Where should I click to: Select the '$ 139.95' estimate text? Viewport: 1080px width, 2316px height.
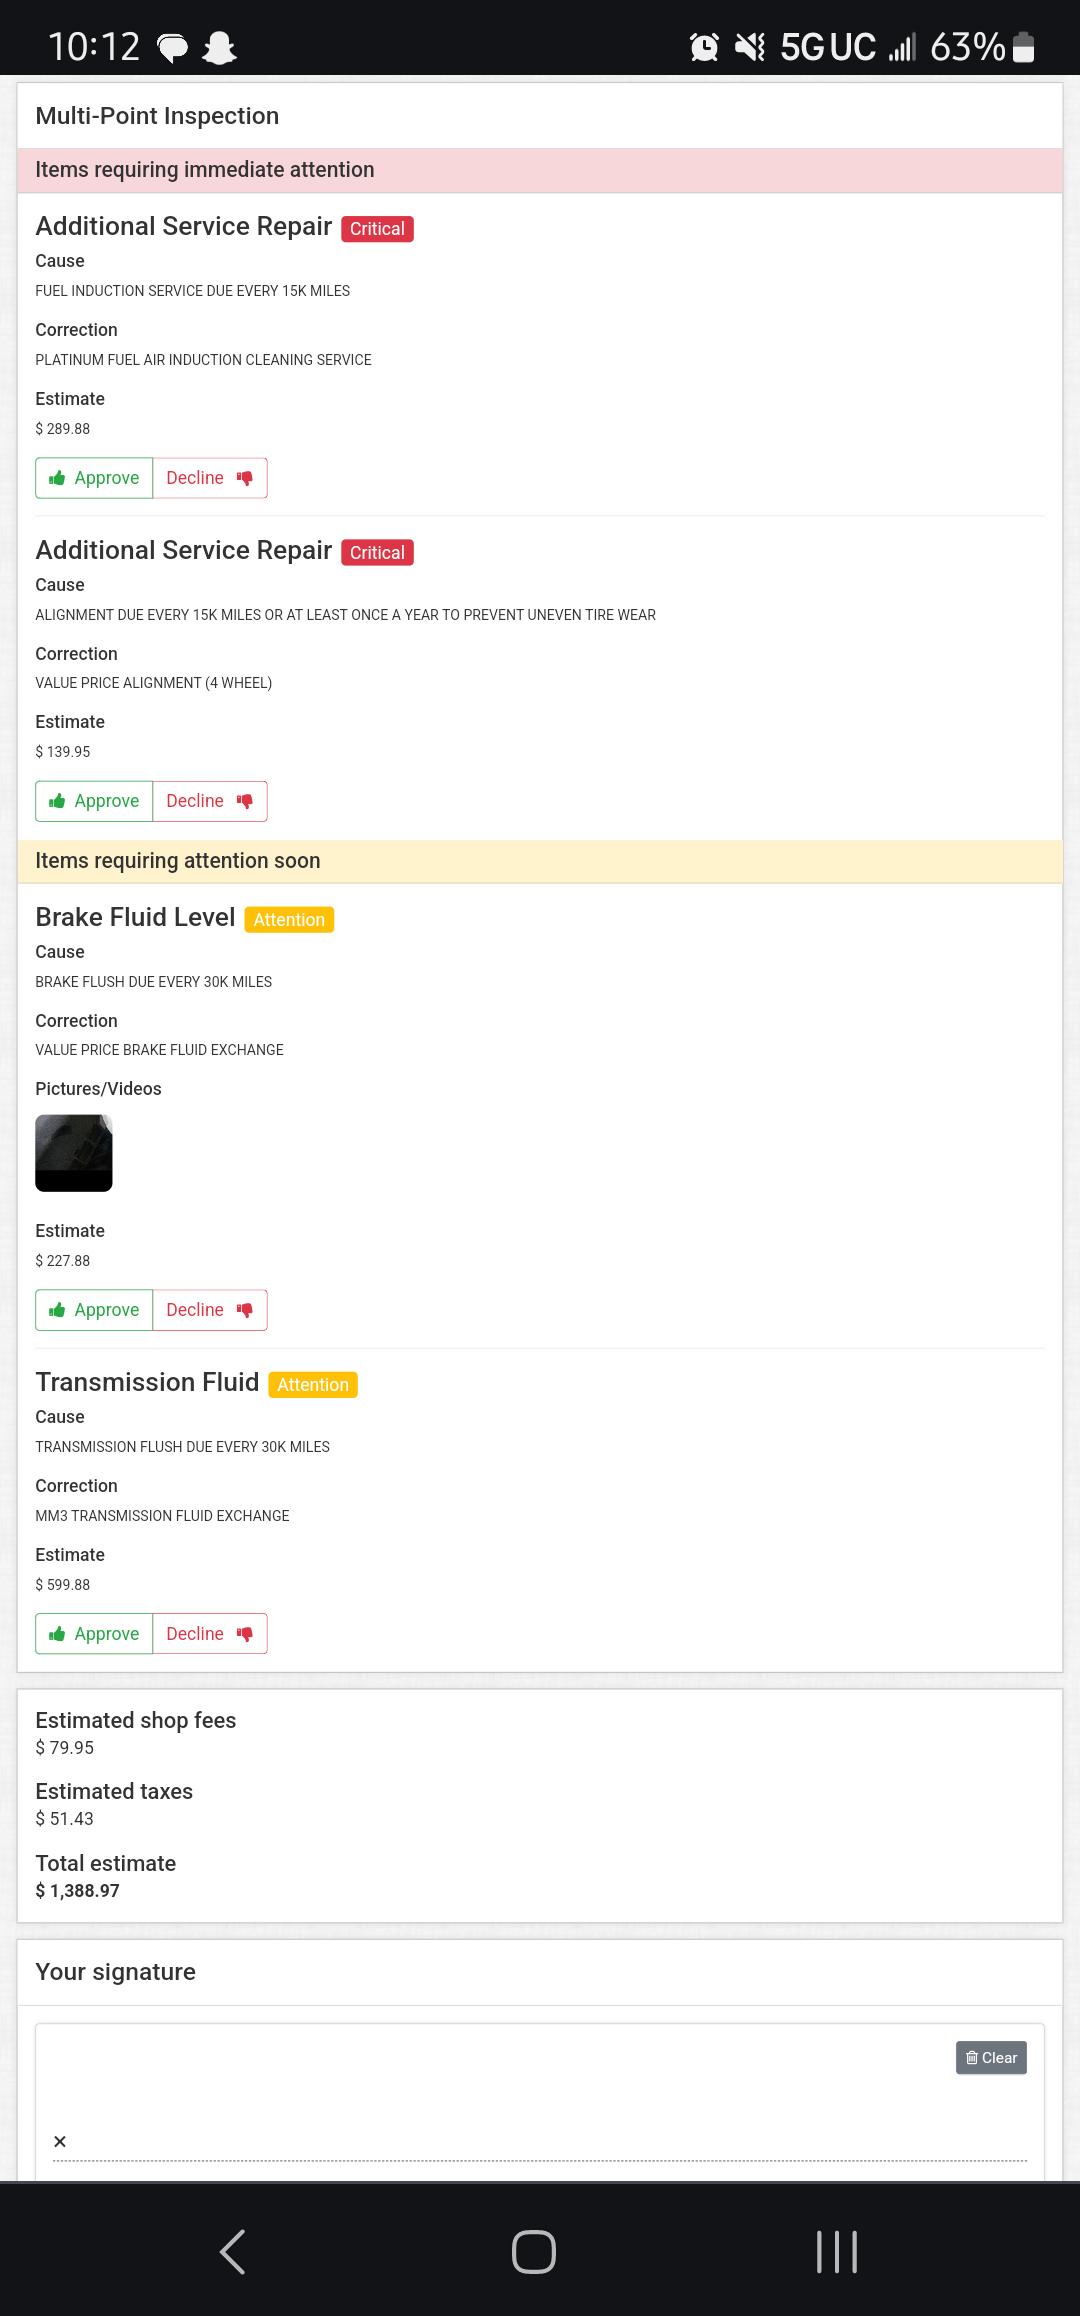[x=62, y=752]
